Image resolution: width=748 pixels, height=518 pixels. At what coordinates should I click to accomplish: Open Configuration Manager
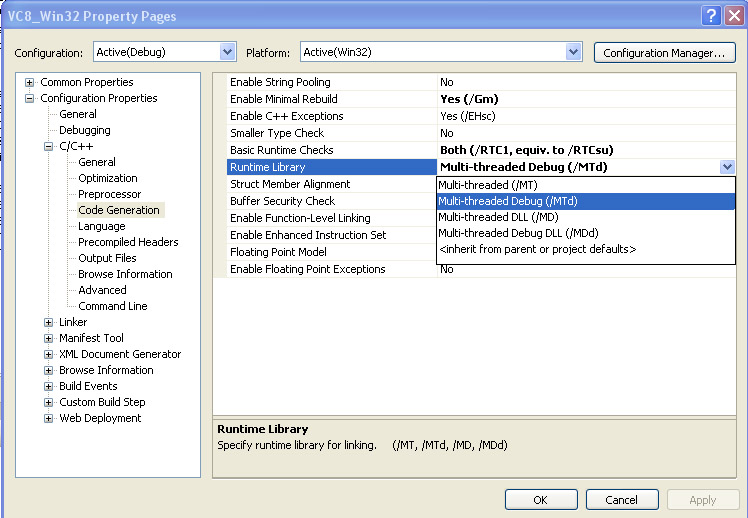coord(665,53)
